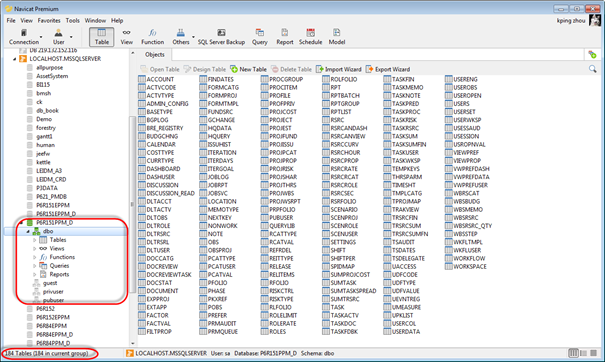The width and height of the screenshot is (605, 362).
Task: Open the Model toolbar icon
Action: [x=336, y=37]
